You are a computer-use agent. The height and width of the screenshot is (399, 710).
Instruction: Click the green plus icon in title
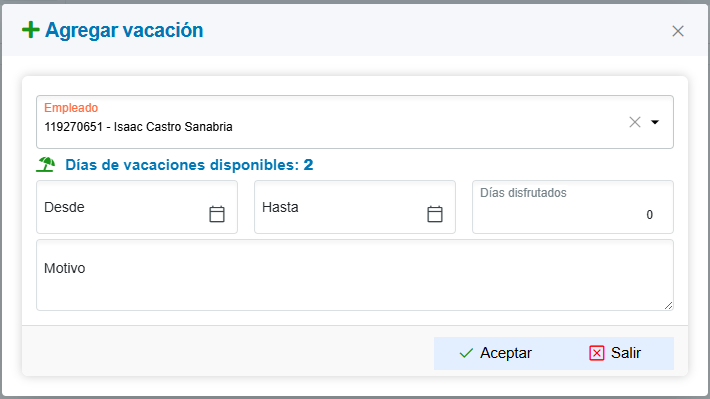[31, 30]
